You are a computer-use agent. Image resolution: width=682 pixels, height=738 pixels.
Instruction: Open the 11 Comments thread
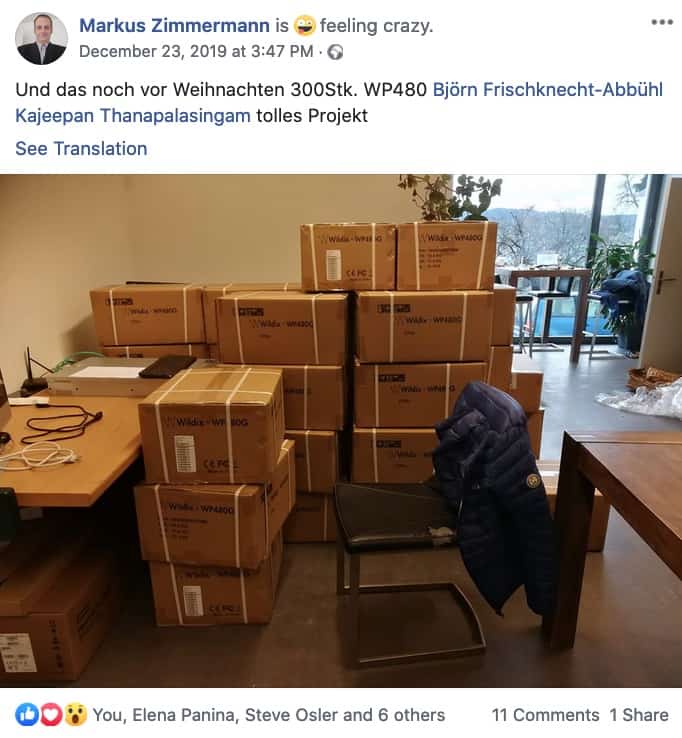click(x=545, y=715)
